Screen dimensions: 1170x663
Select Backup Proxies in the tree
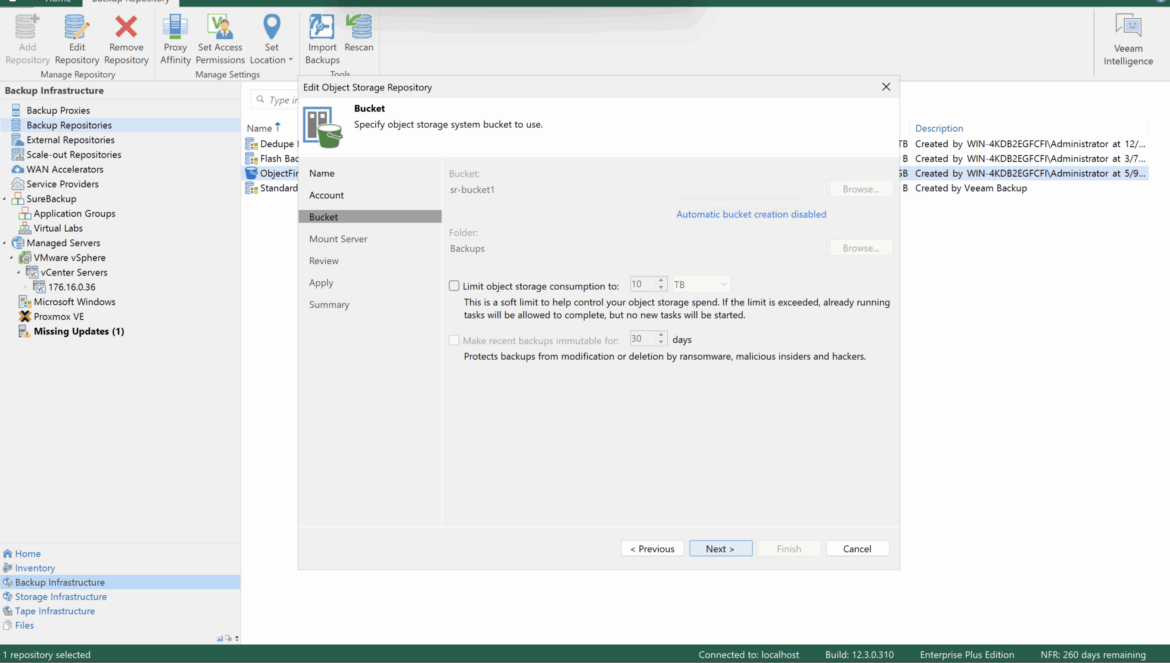57,110
